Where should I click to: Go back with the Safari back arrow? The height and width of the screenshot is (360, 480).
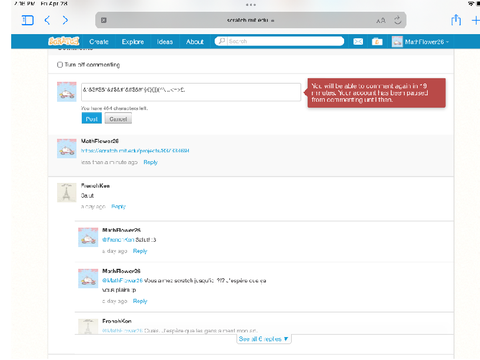coord(47,20)
